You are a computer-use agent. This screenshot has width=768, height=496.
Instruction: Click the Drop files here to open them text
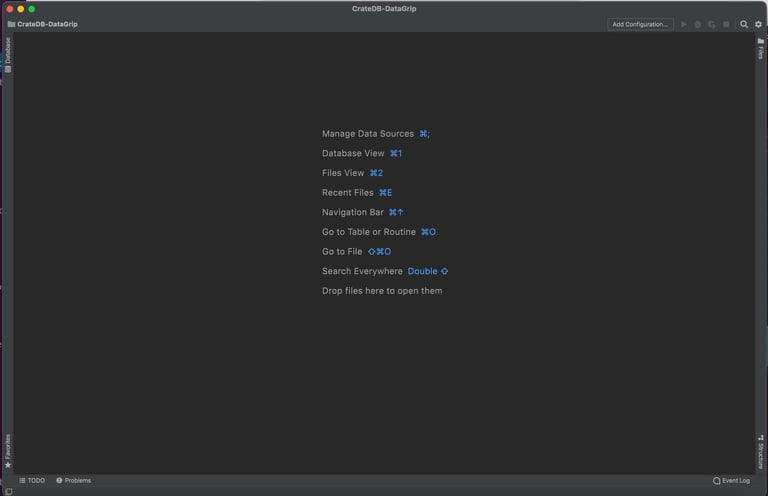coord(382,291)
